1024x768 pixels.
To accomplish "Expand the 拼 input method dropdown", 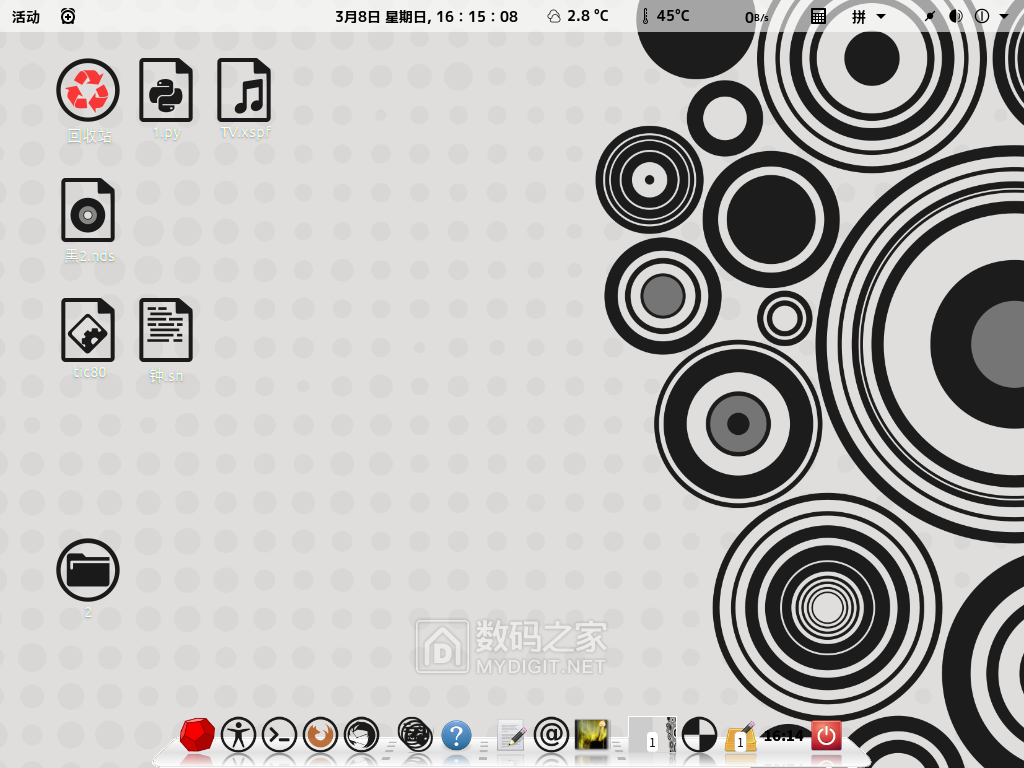I will [x=868, y=16].
